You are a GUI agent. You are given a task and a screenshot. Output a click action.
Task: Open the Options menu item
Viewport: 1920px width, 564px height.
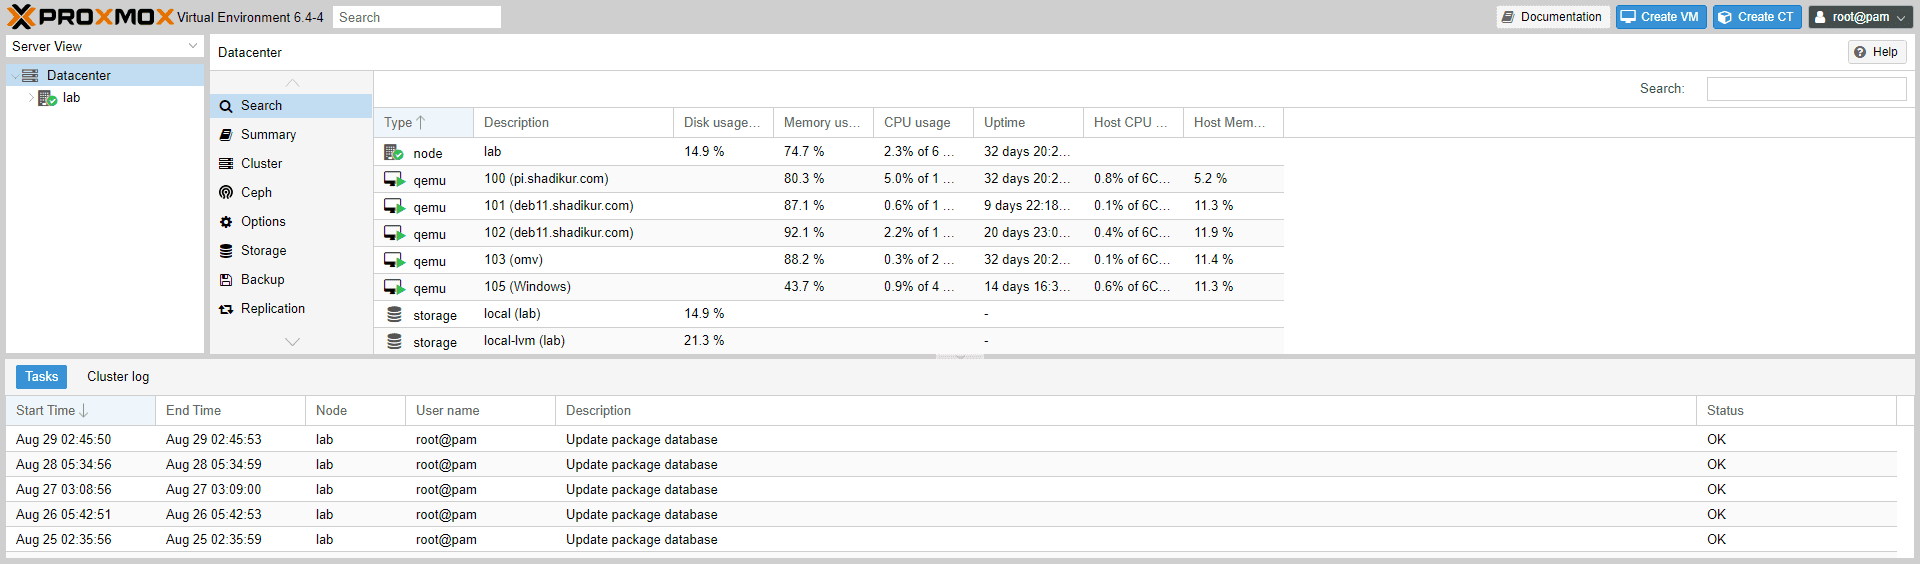(291, 222)
